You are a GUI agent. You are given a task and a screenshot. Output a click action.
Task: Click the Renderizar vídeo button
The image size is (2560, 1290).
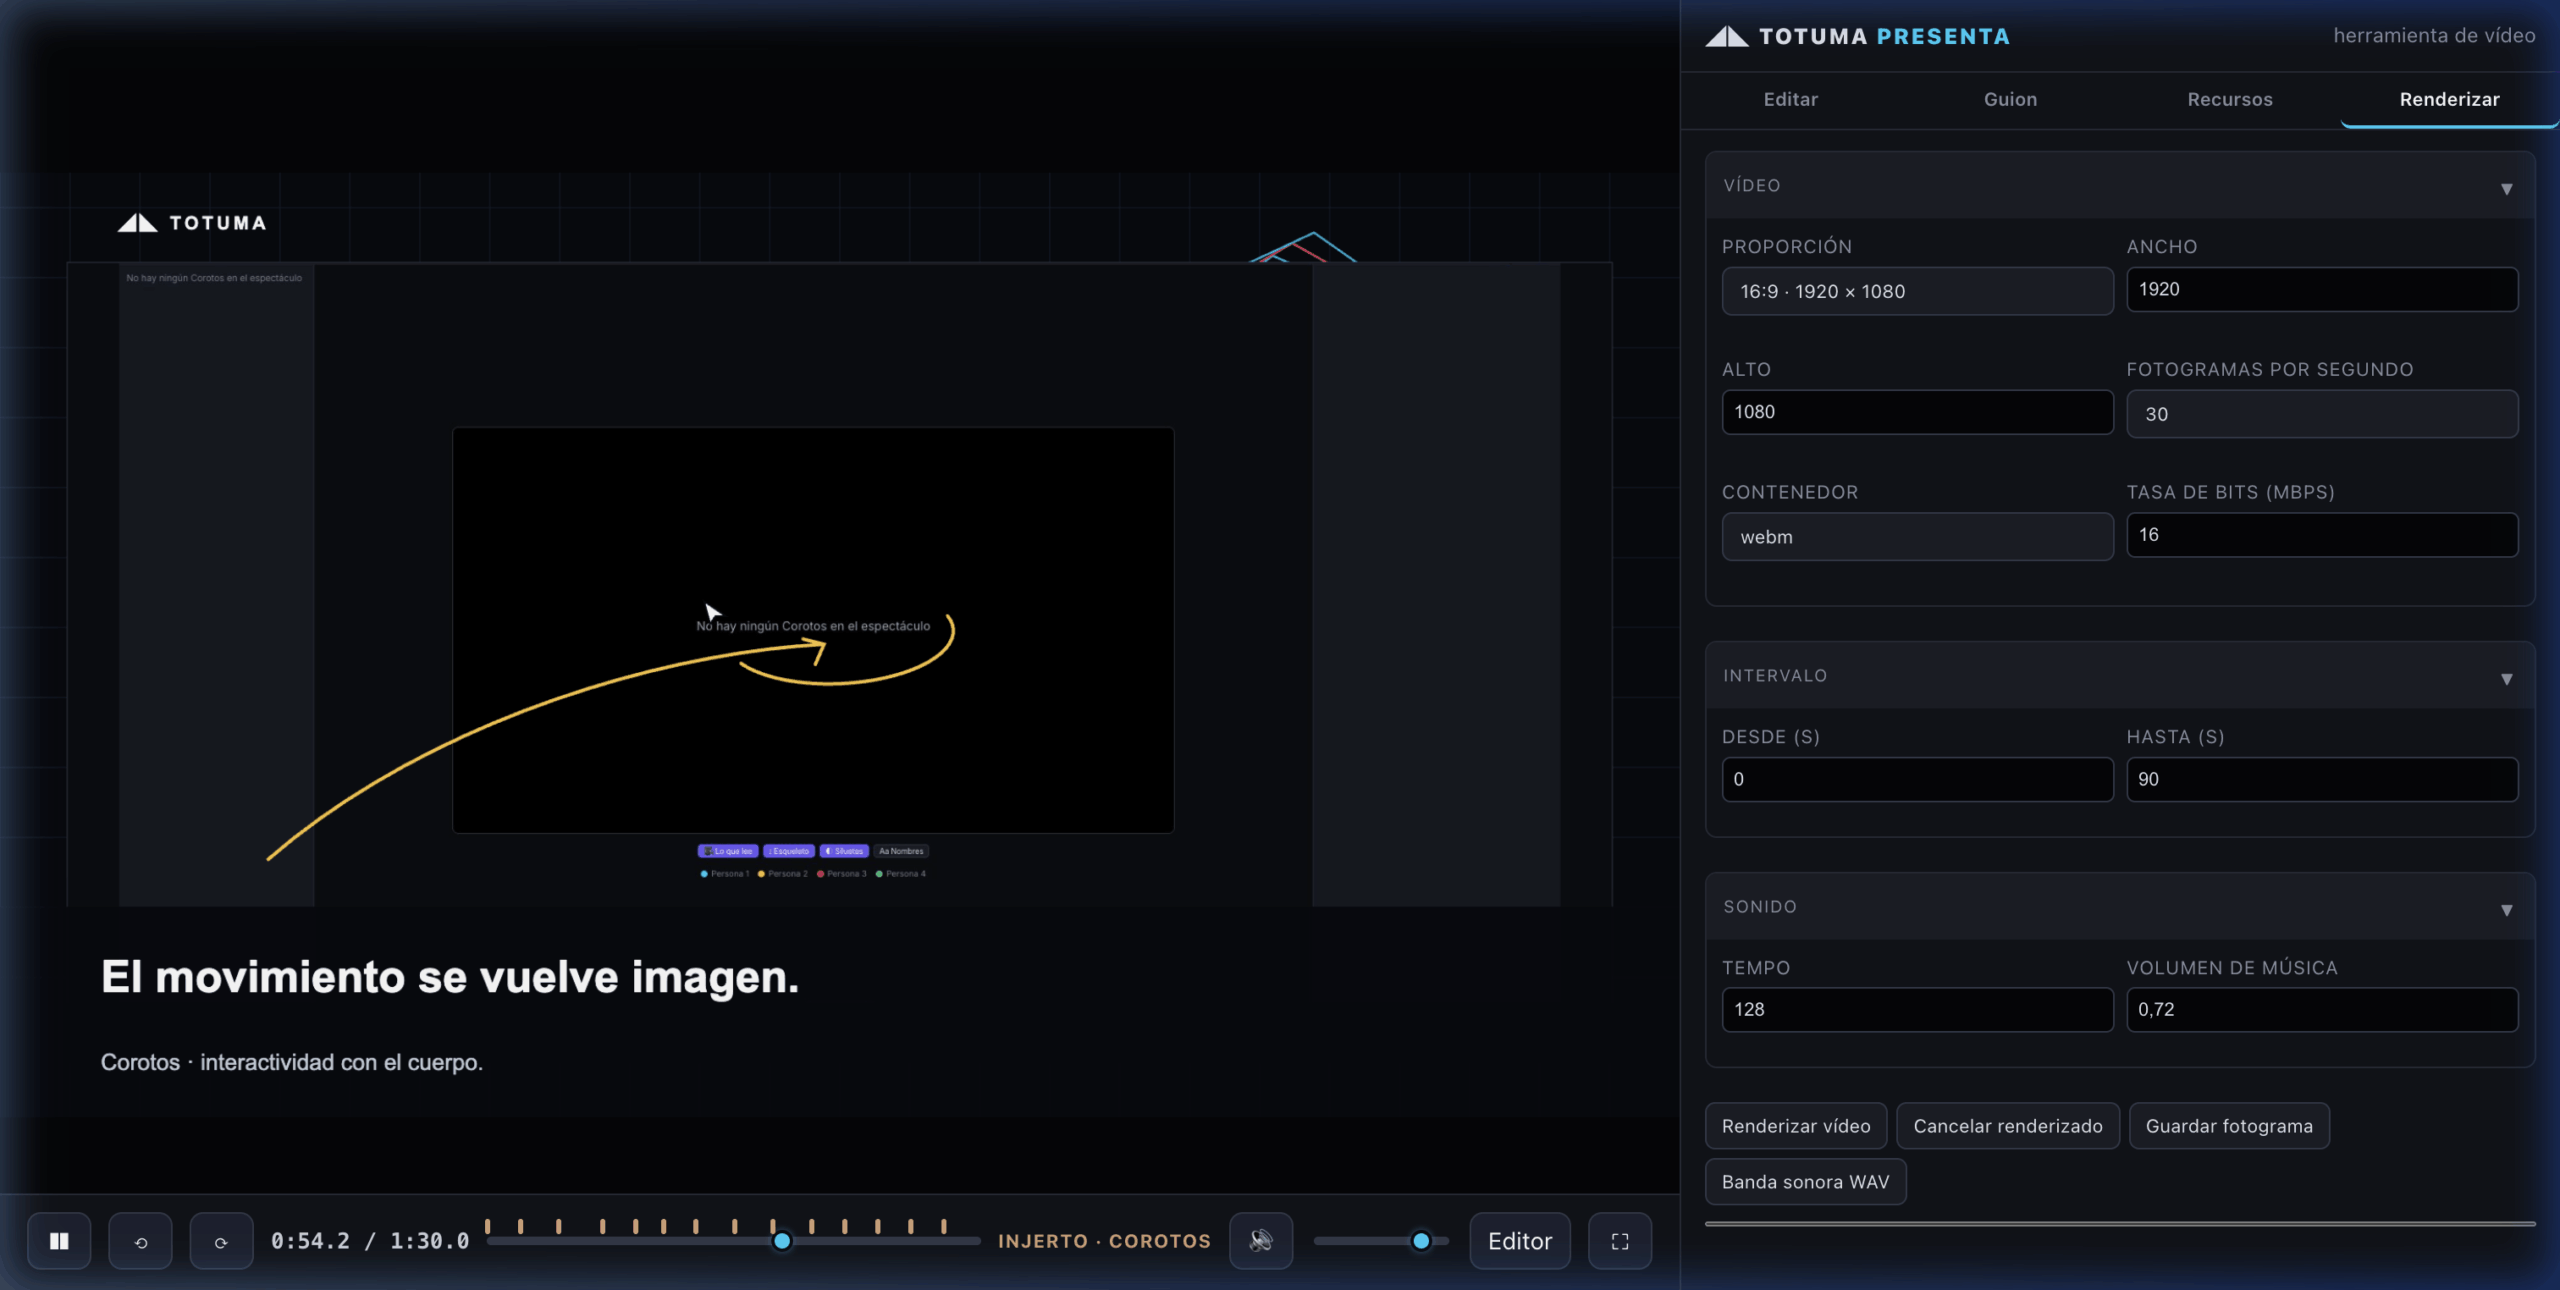[1796, 1126]
